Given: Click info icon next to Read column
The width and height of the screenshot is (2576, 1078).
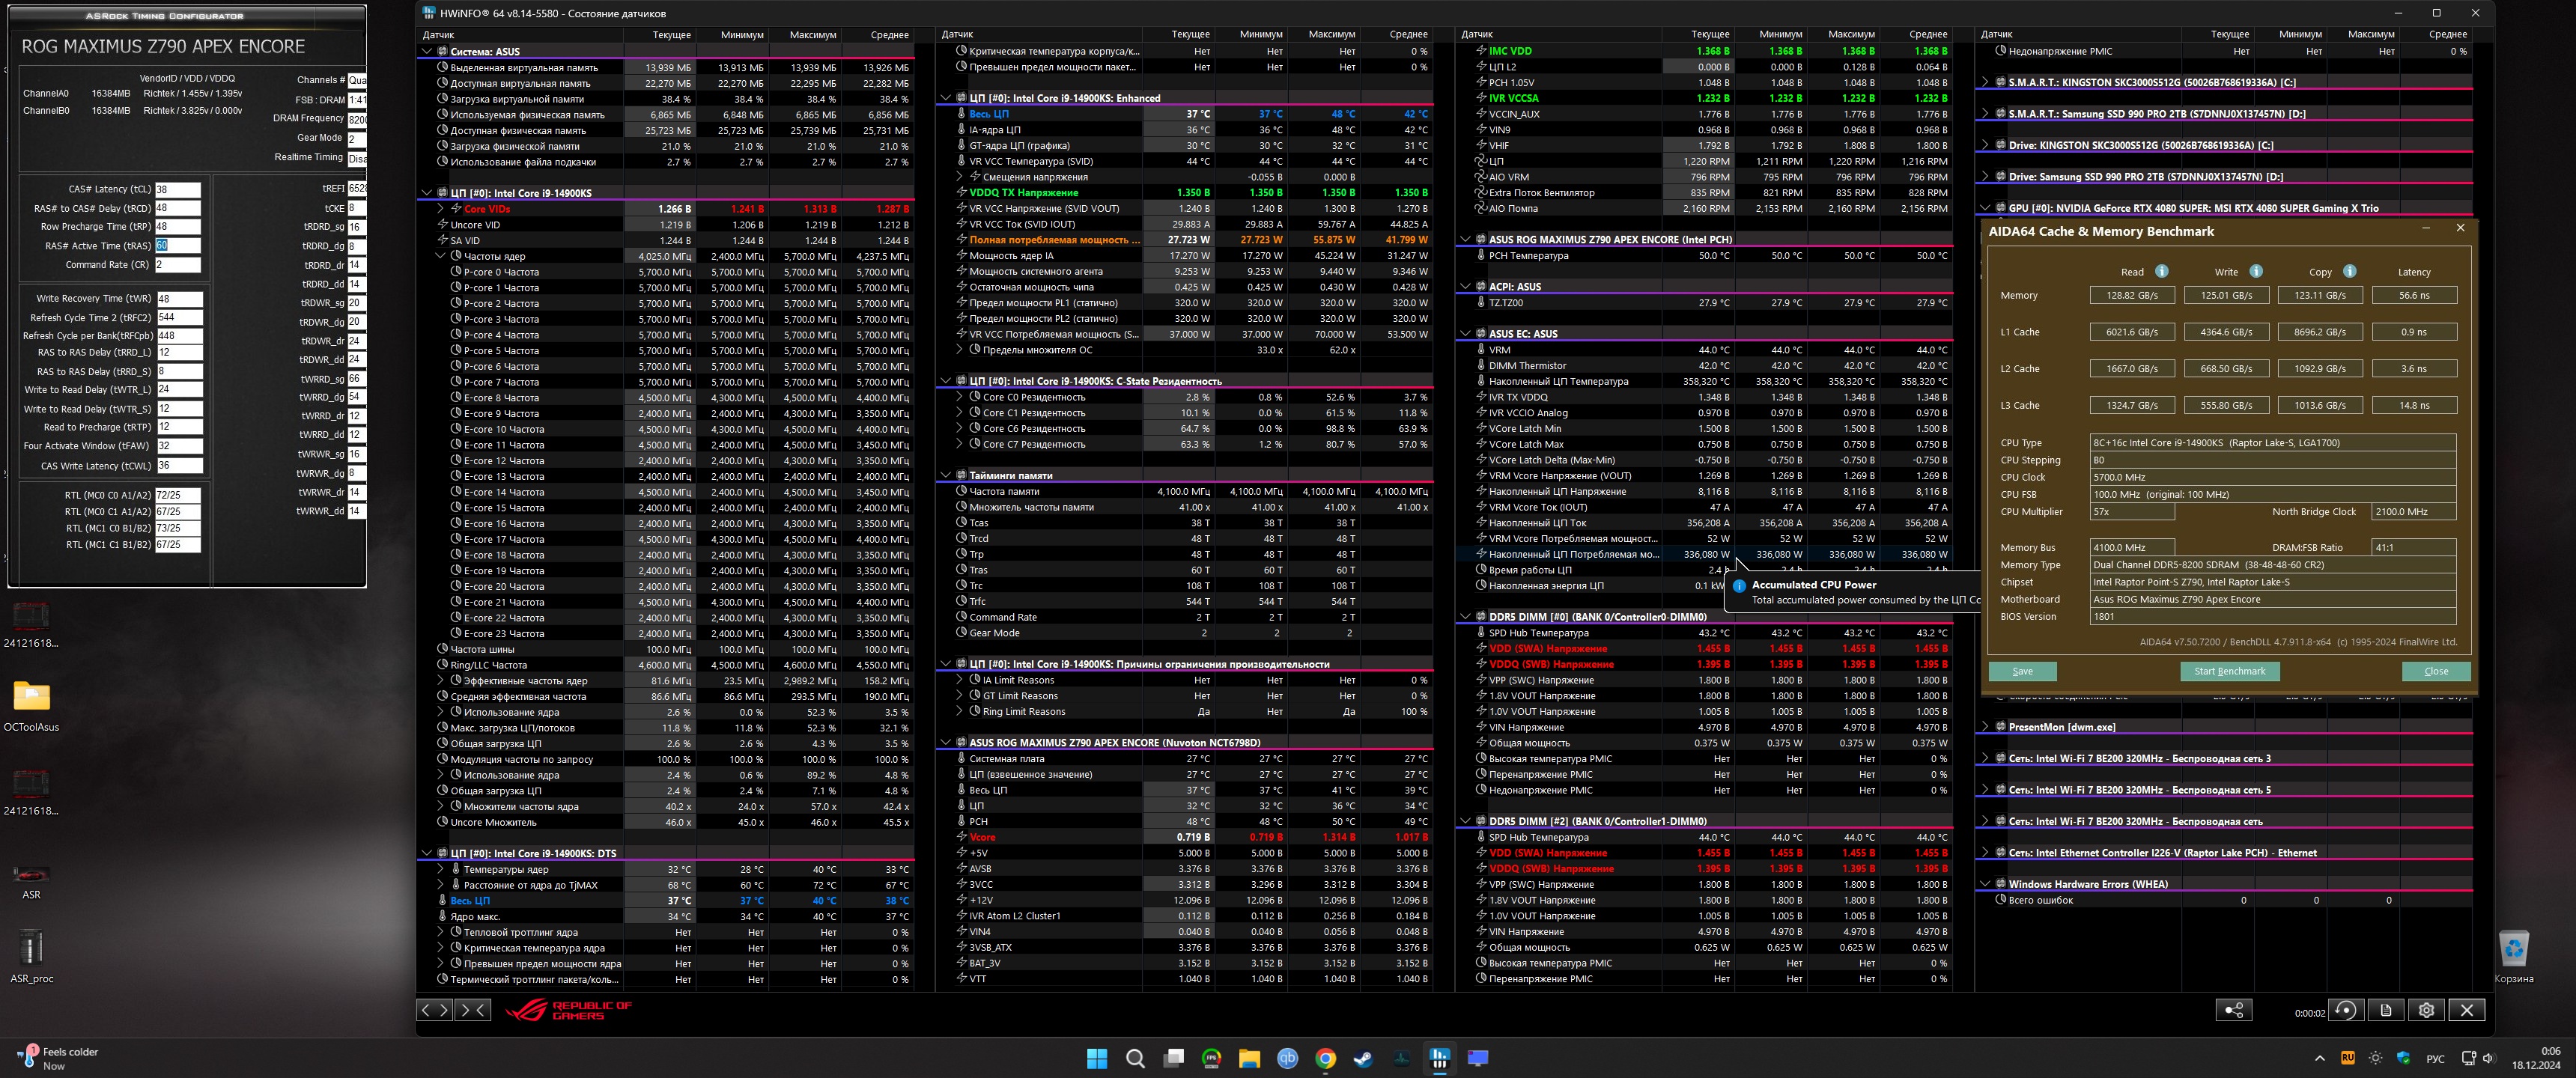Looking at the screenshot, I should (x=2161, y=271).
